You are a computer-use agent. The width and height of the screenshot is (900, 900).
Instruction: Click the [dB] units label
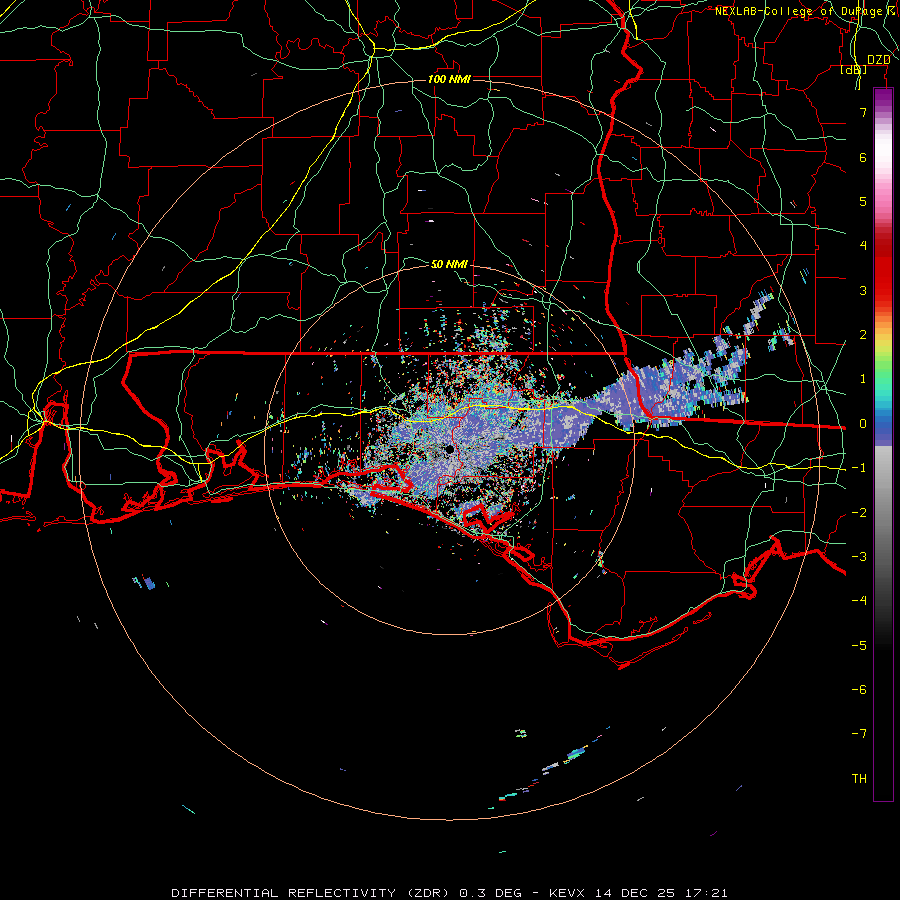coord(854,70)
